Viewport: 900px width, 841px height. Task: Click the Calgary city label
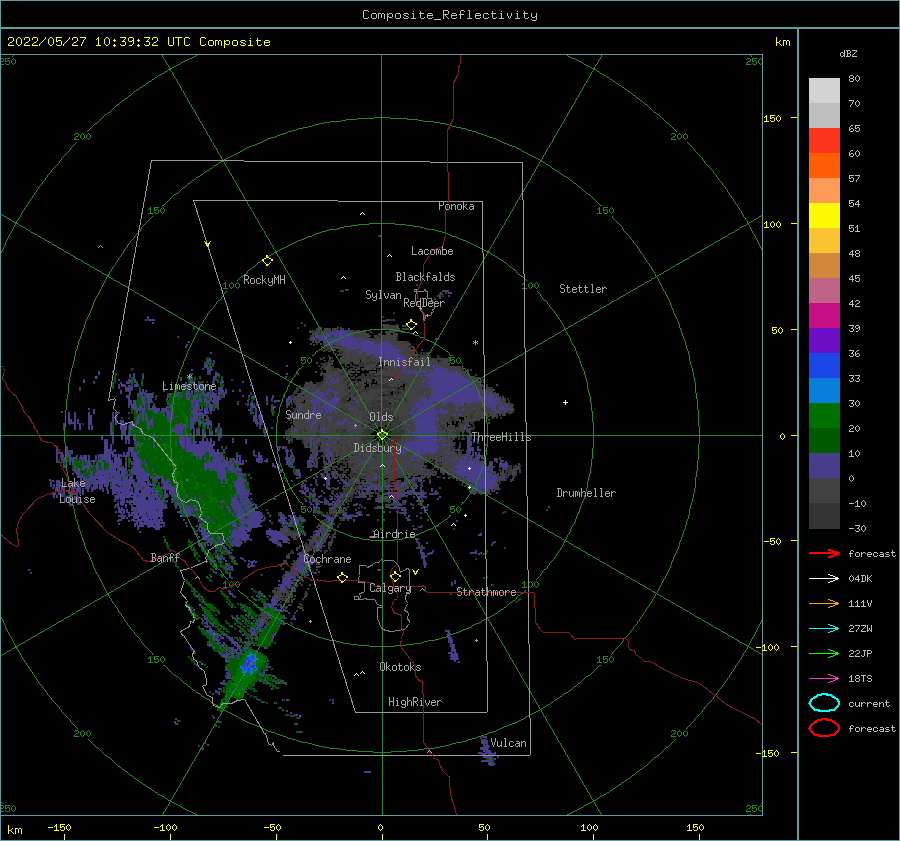[390, 588]
